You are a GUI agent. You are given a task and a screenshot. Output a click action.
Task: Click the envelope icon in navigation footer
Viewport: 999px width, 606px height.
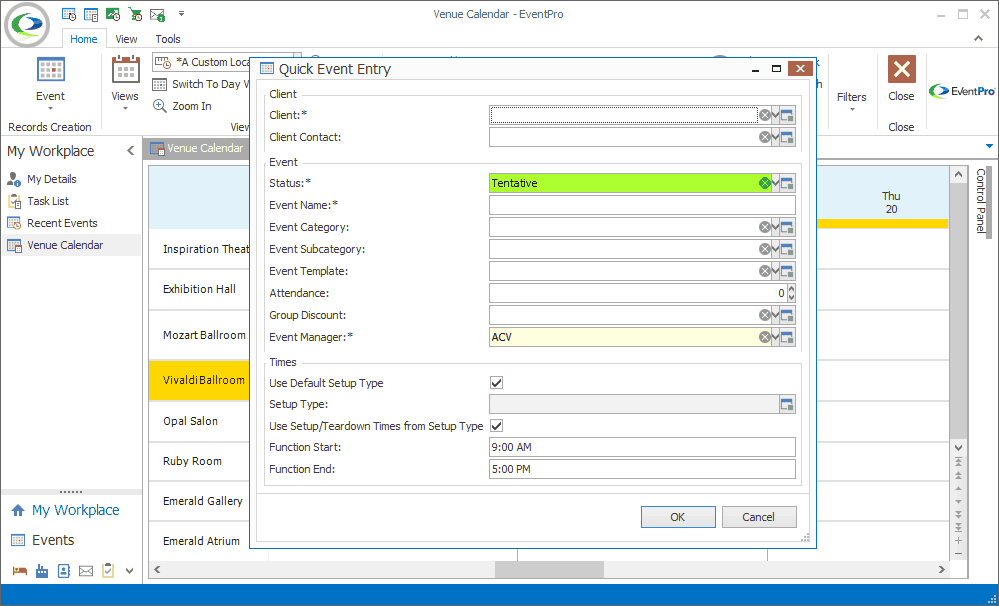86,571
